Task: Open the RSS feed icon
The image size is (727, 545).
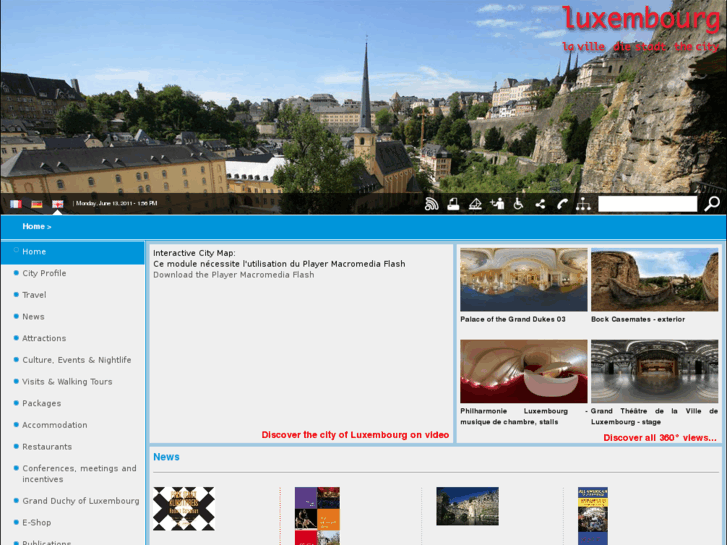Action: click(432, 204)
